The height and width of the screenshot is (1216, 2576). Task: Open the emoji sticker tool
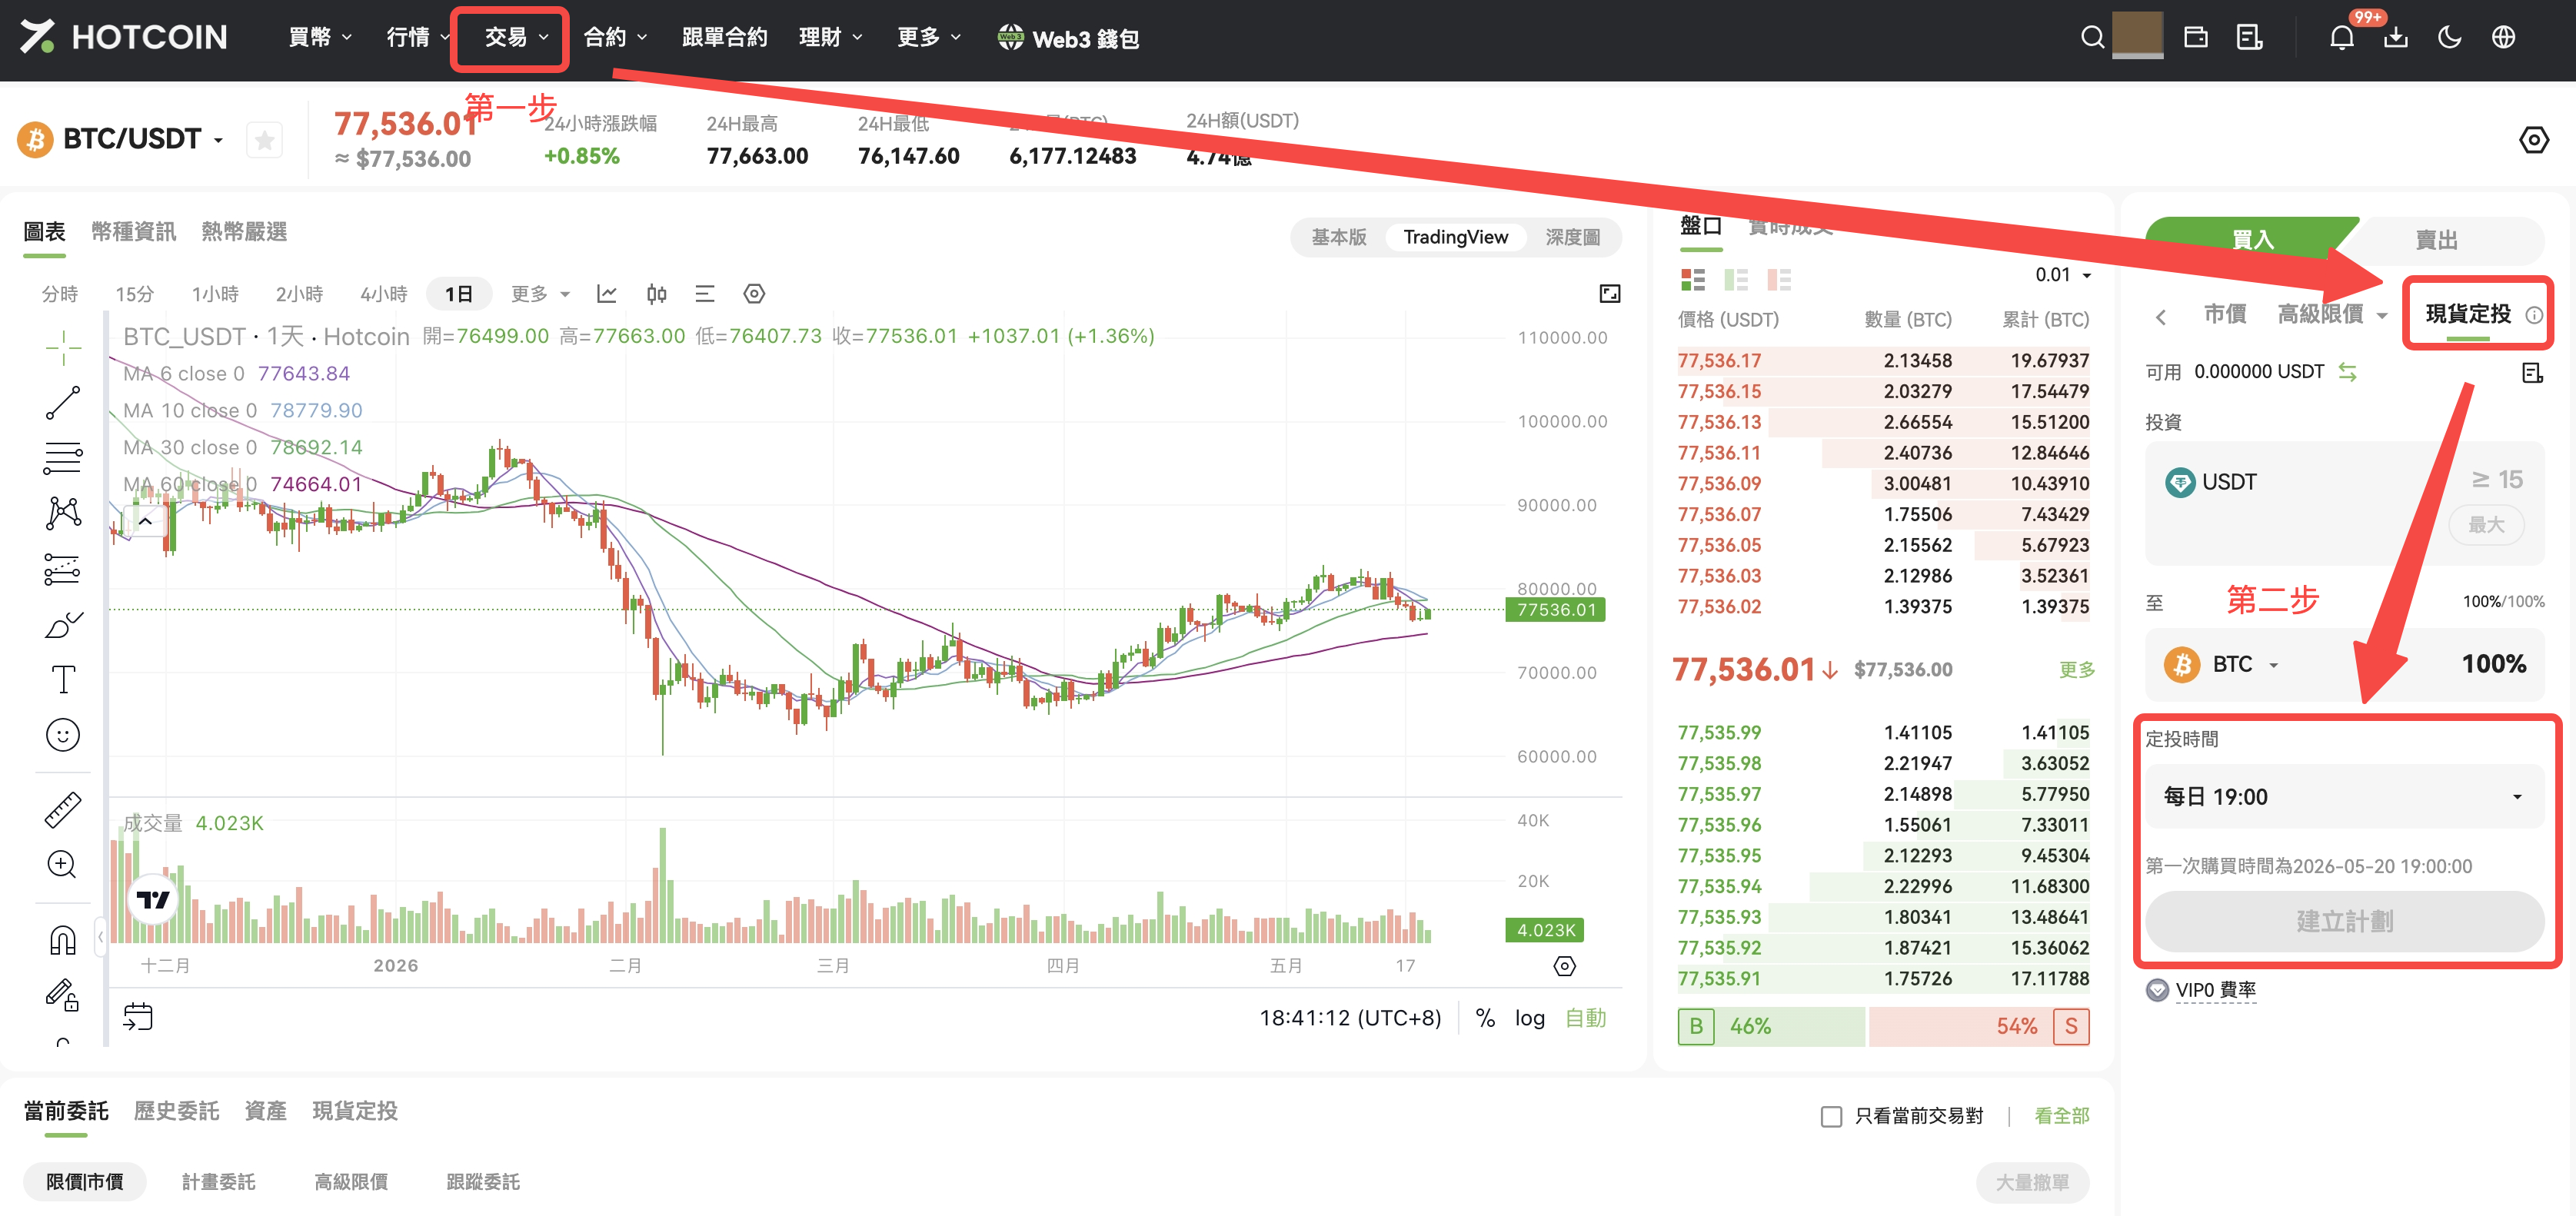pyautogui.click(x=63, y=735)
